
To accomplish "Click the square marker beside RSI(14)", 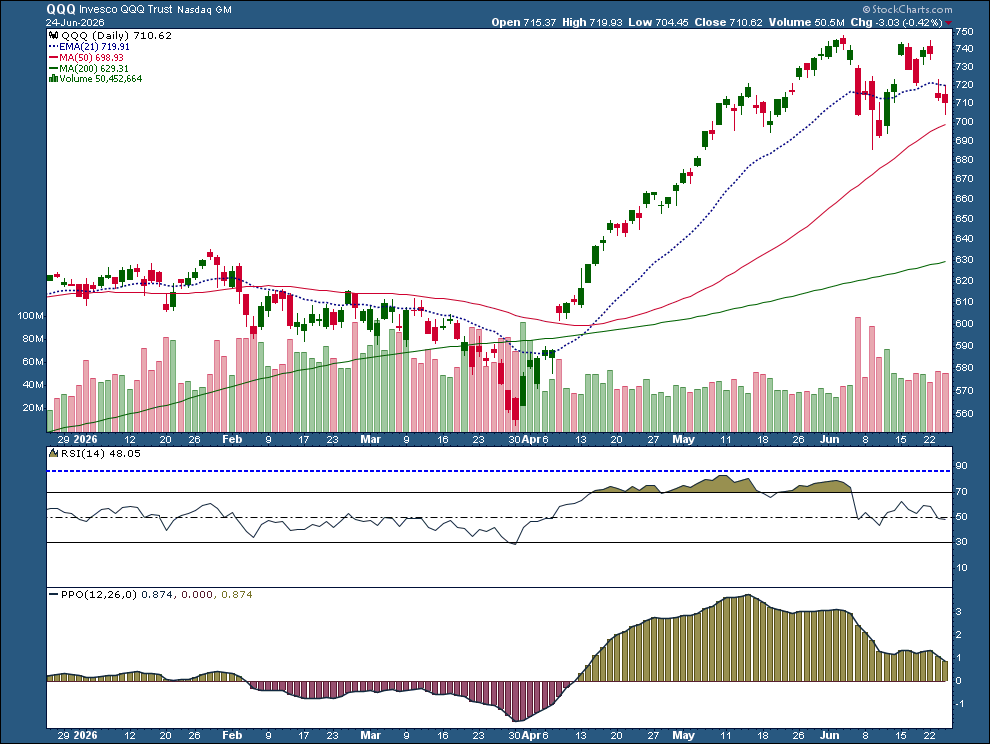I will point(53,453).
